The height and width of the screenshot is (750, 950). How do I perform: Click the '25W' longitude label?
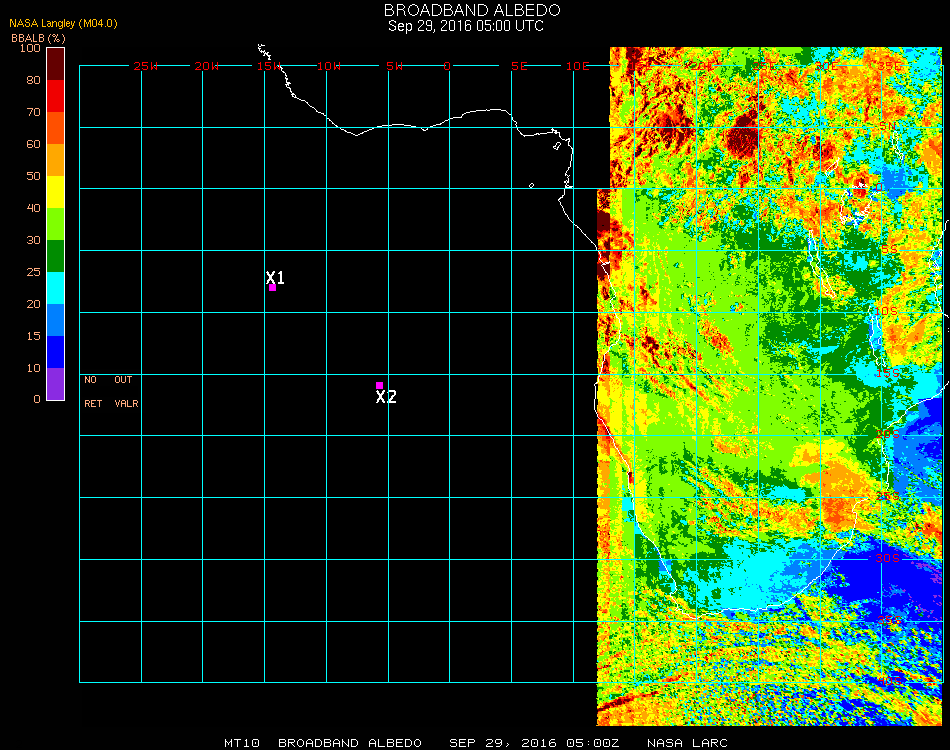[145, 66]
